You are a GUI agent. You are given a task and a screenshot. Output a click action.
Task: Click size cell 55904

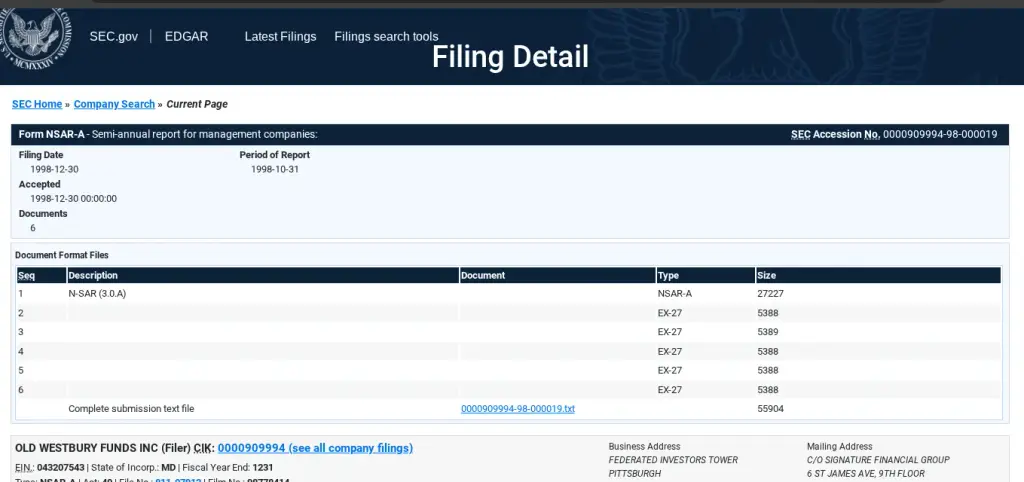tap(771, 409)
